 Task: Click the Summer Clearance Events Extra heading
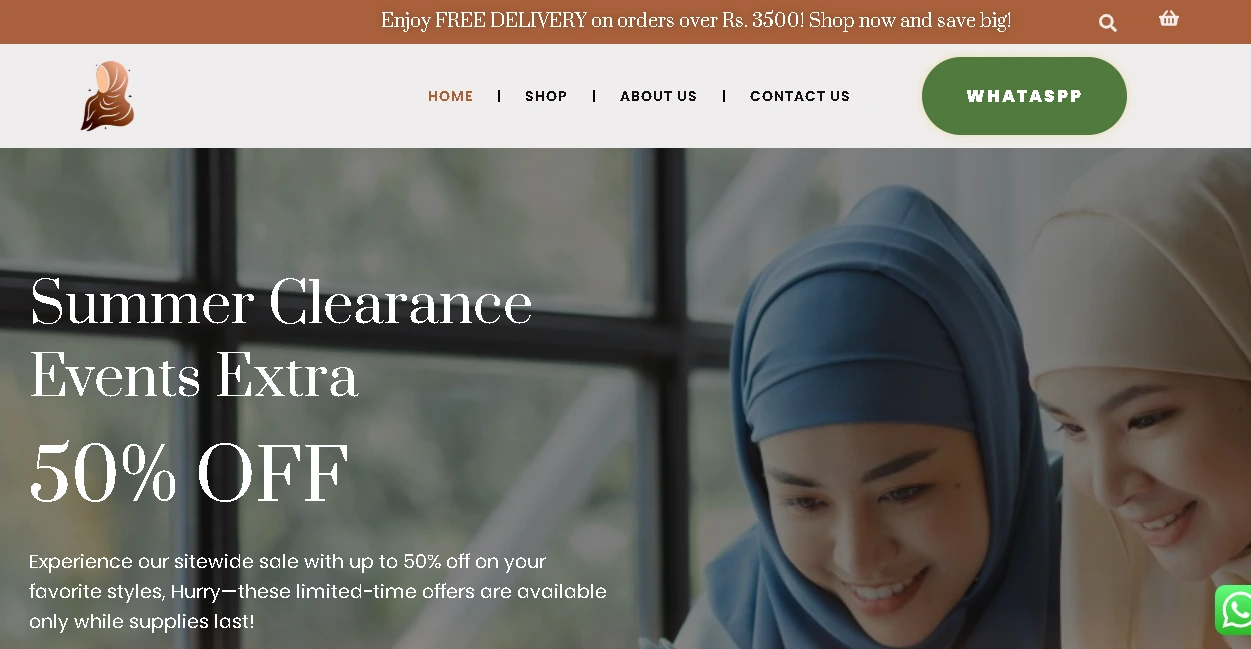coord(281,340)
